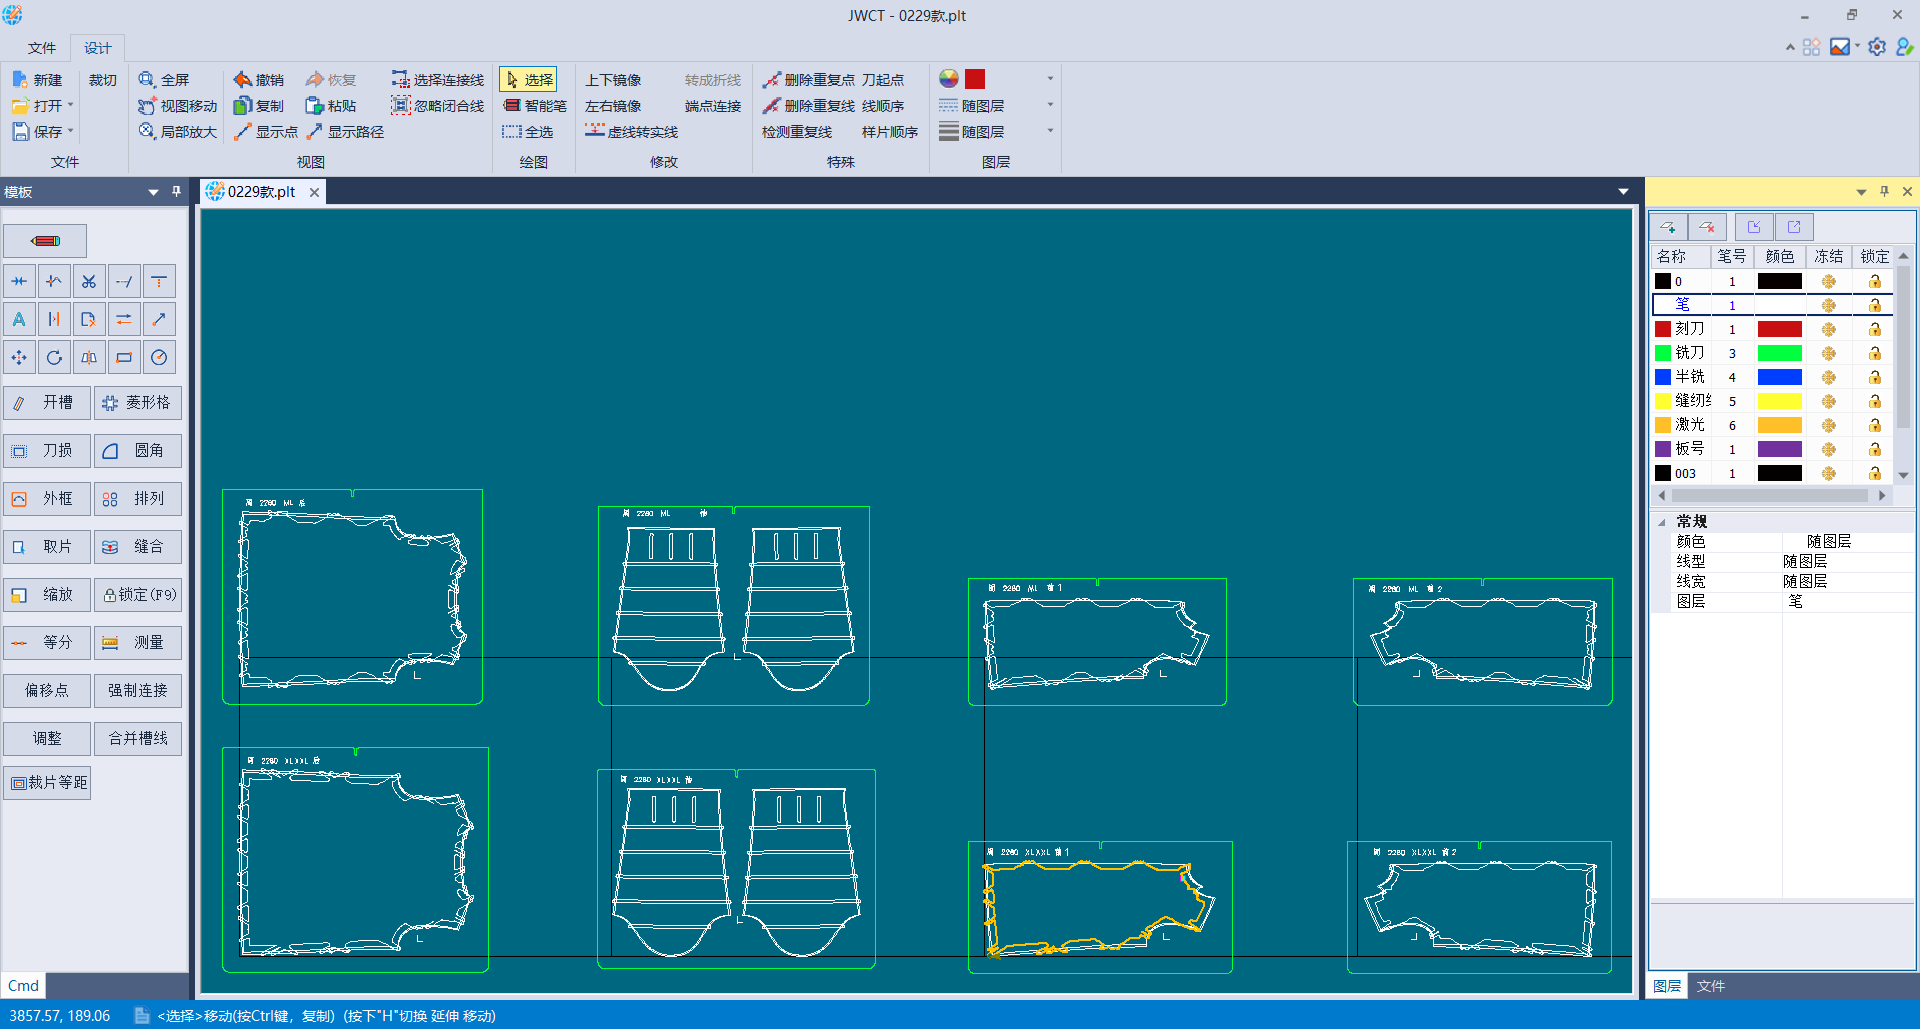The height and width of the screenshot is (1029, 1920).
Task: Click the 合并槽线 button
Action: (138, 739)
